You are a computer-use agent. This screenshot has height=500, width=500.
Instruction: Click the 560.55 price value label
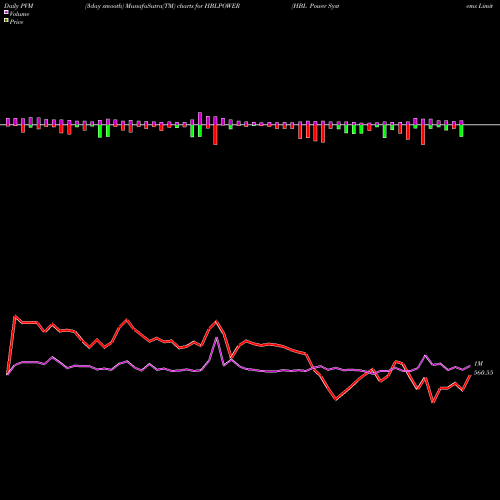coord(483,373)
